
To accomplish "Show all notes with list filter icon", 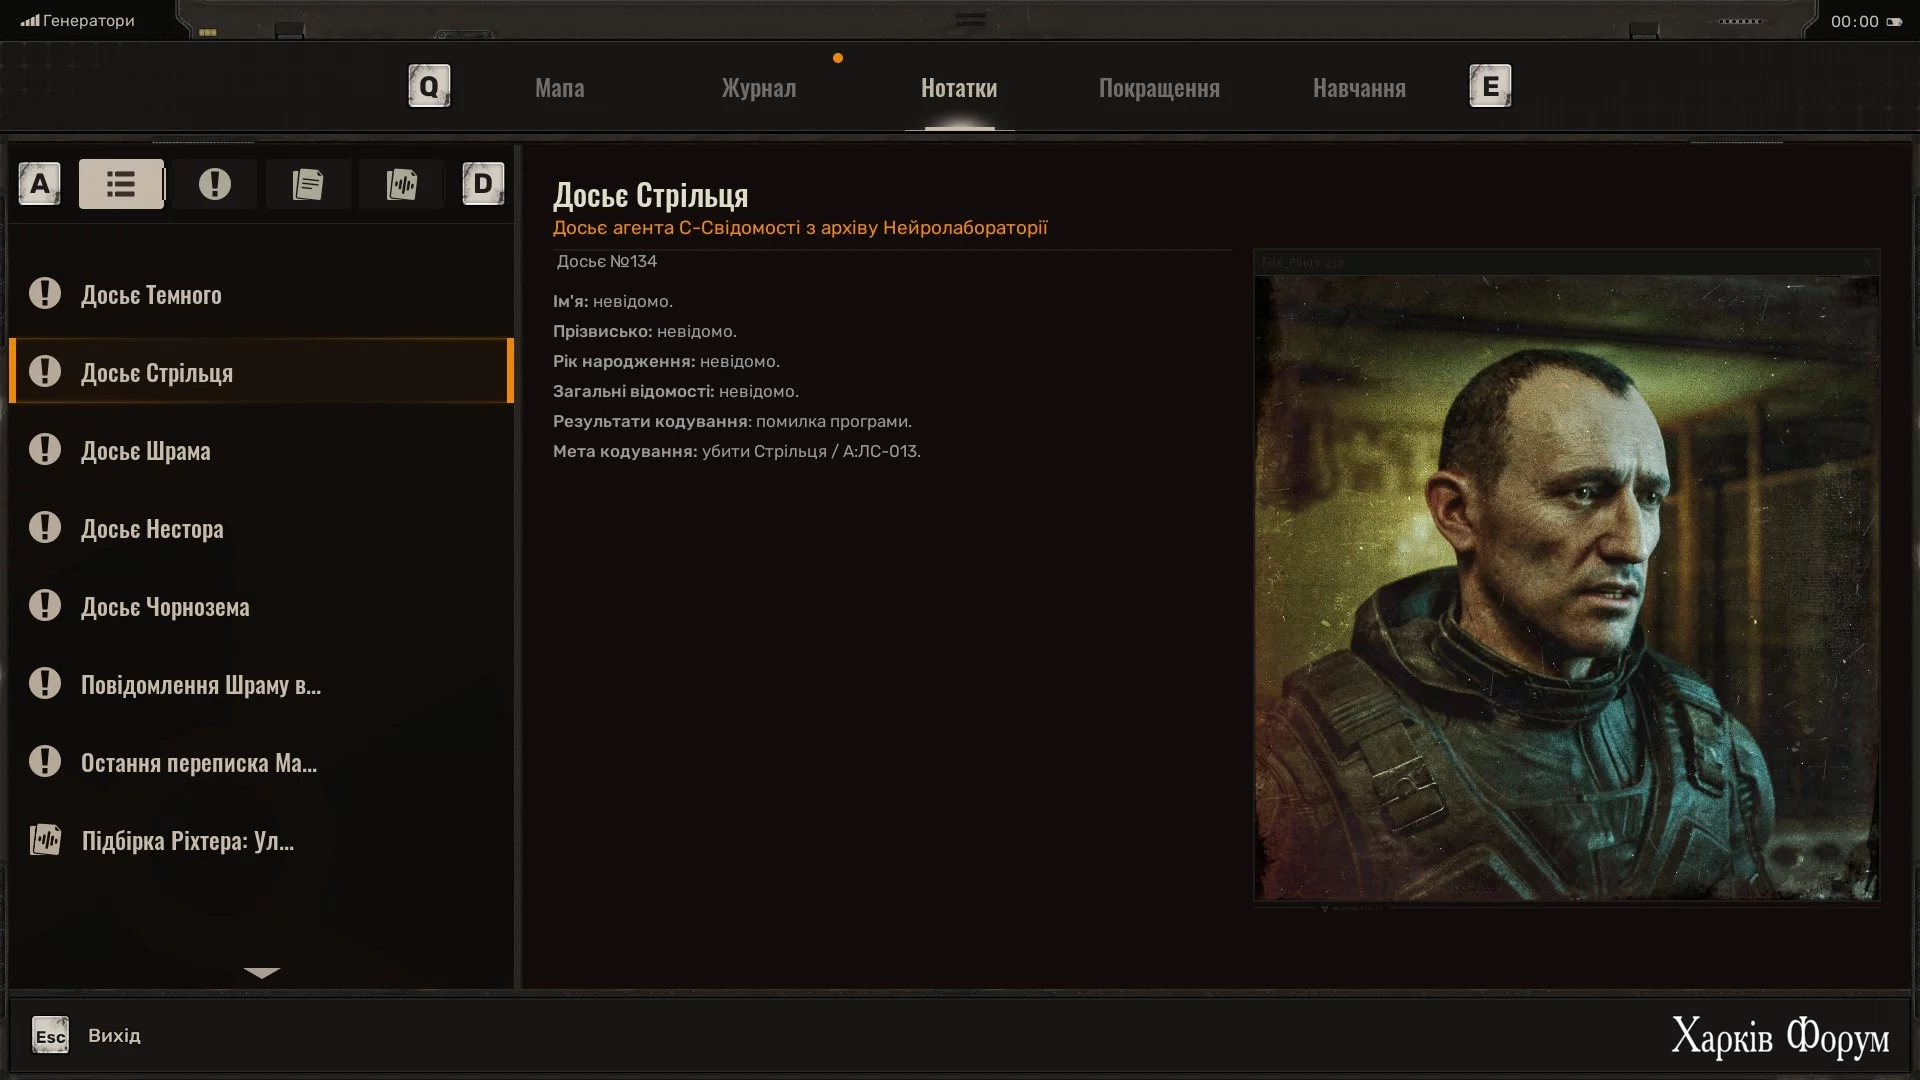I will 121,184.
